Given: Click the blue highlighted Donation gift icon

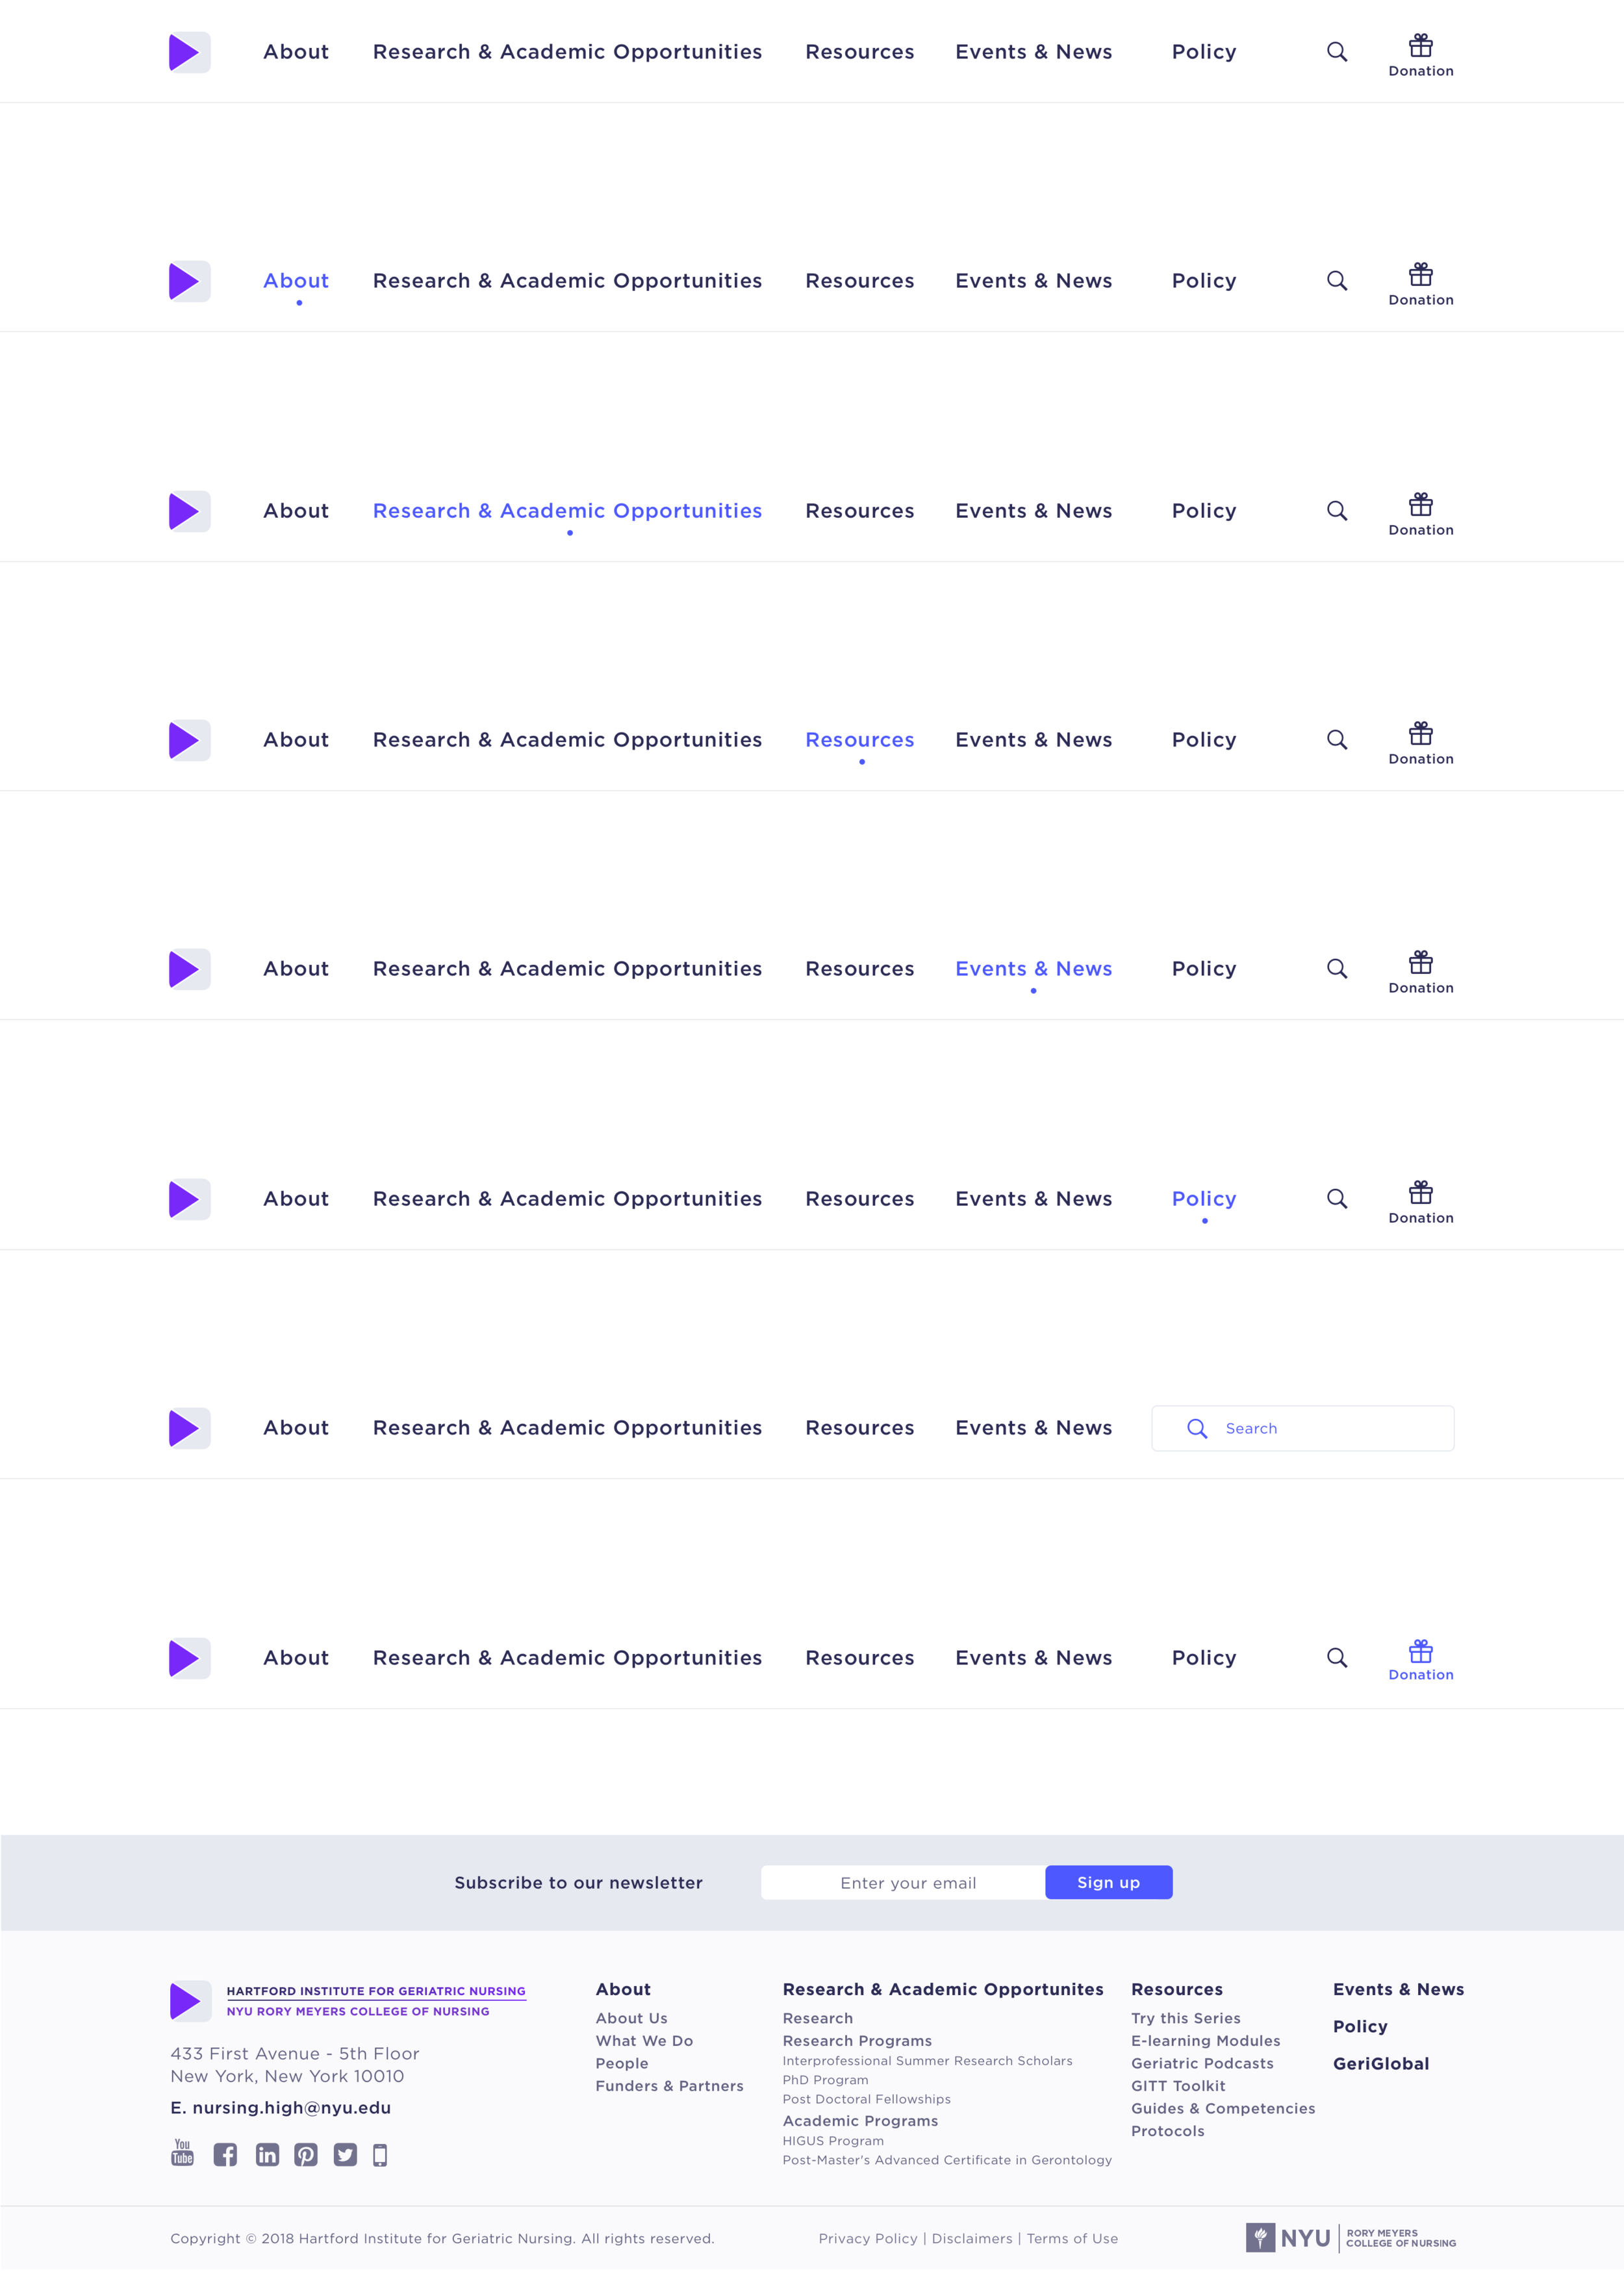Looking at the screenshot, I should pos(1420,1651).
